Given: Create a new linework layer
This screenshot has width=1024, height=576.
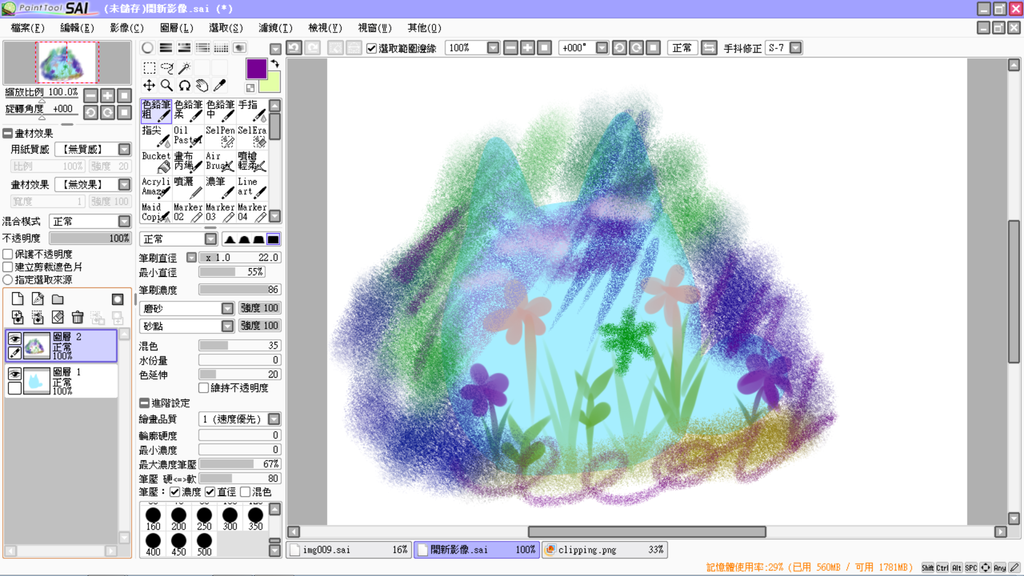Looking at the screenshot, I should [38, 299].
